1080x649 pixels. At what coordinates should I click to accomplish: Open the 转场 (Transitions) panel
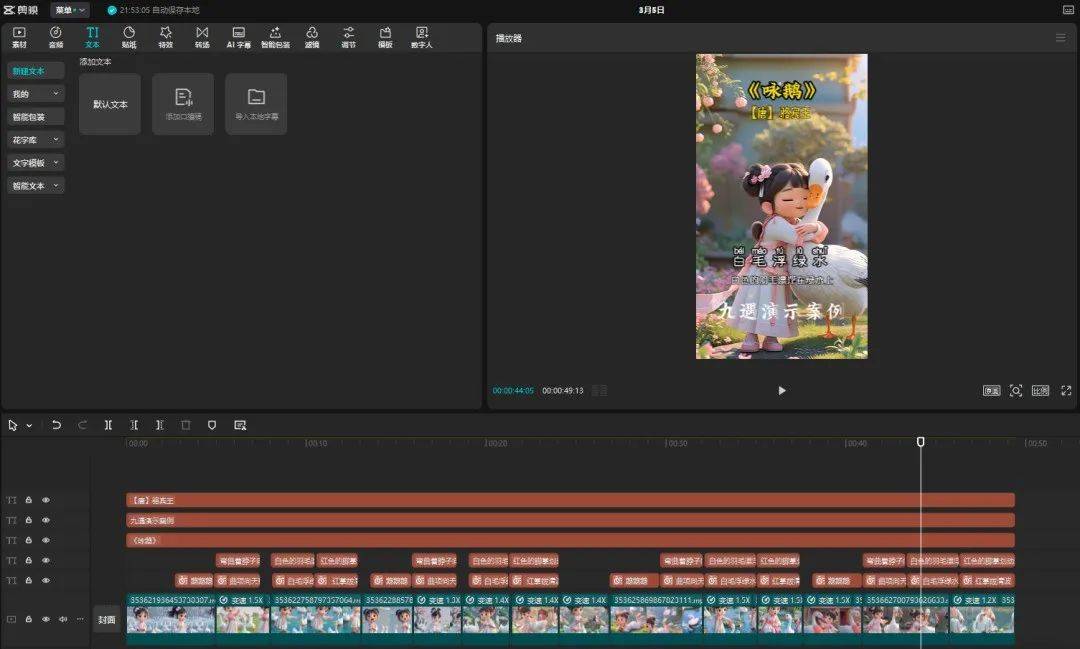202,37
